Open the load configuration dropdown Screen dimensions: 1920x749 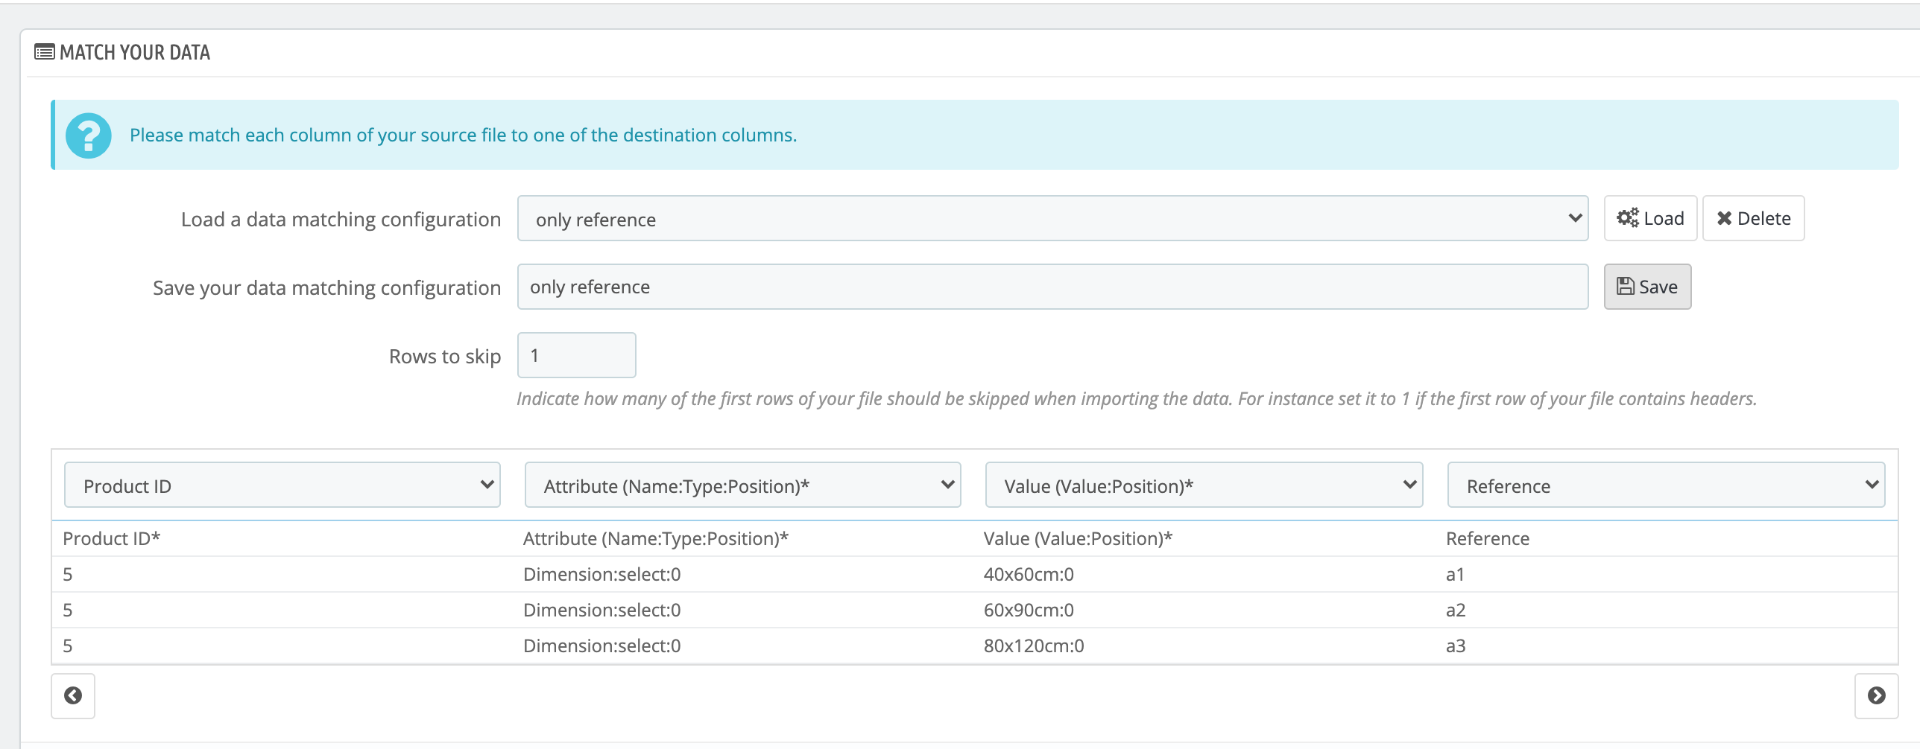[x=1052, y=219]
